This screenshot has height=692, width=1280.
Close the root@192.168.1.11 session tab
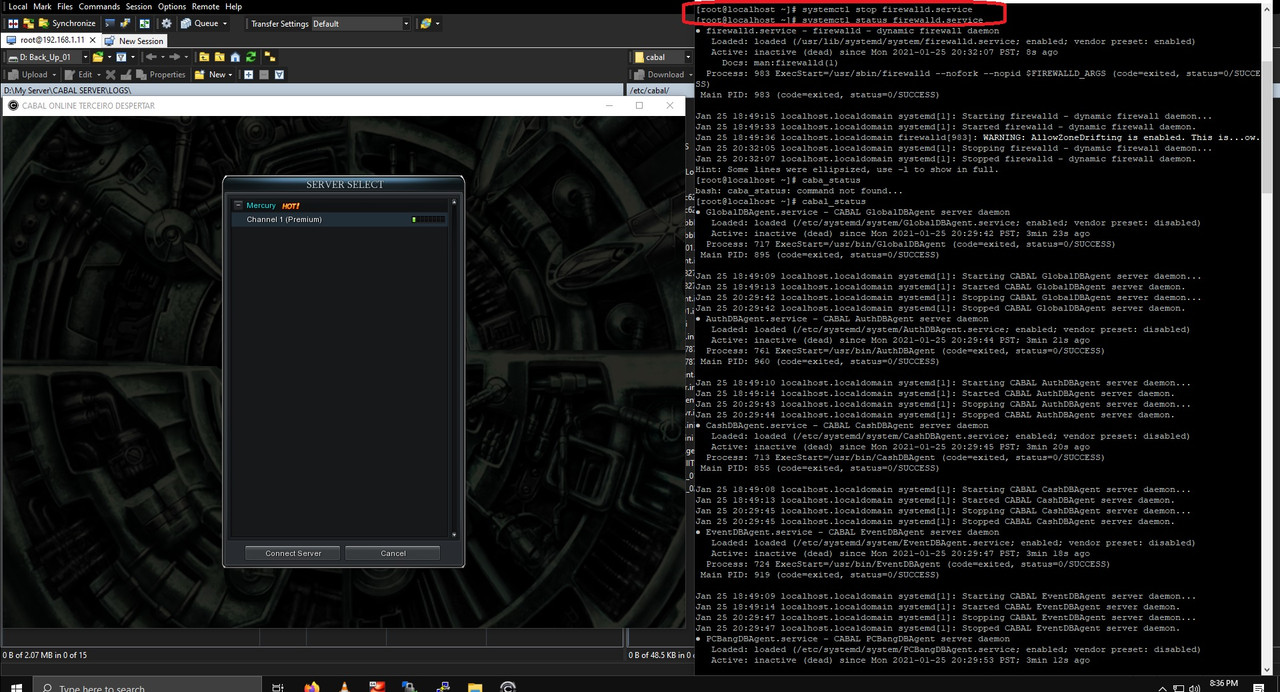92,40
